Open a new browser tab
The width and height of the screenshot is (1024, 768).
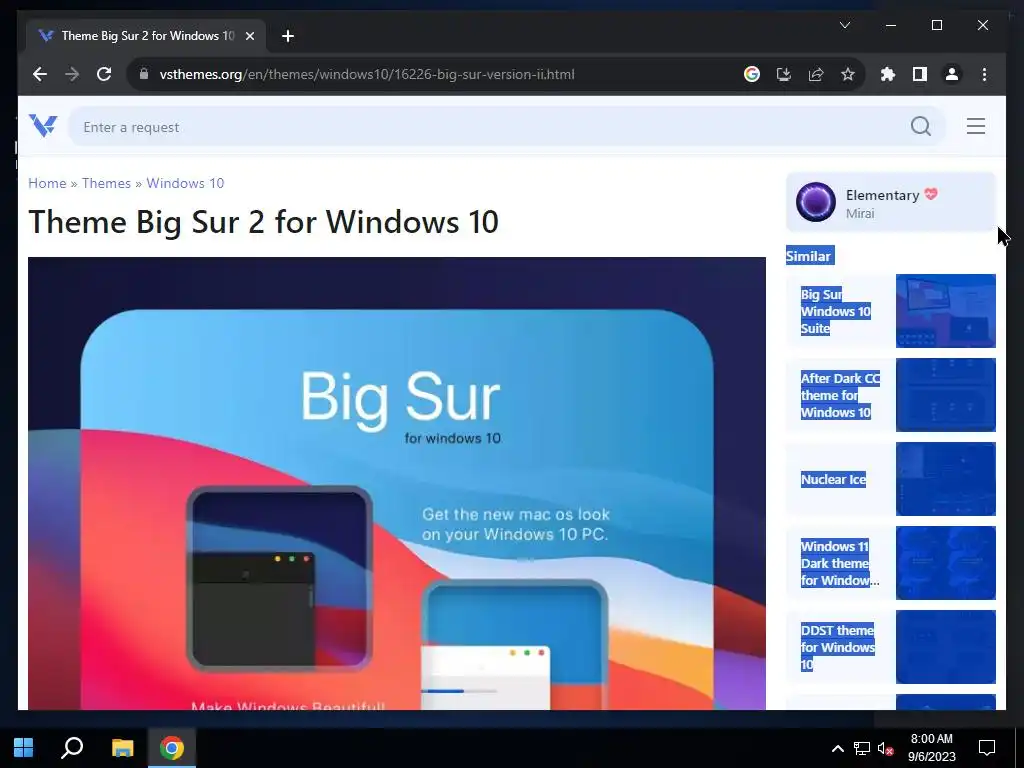coord(288,36)
